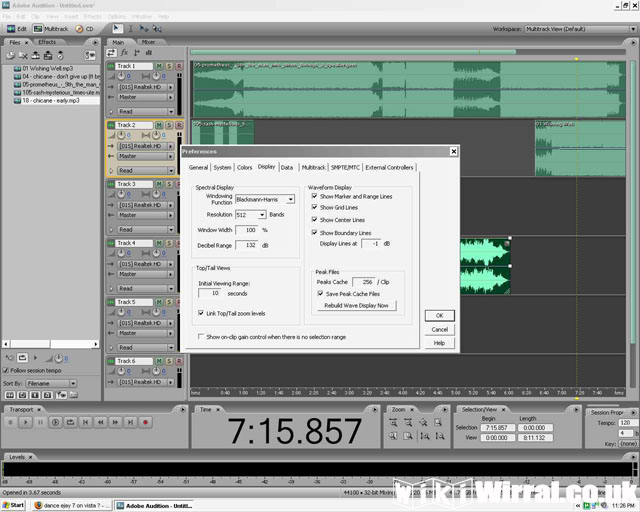Open the Colors preferences tab

(x=244, y=167)
